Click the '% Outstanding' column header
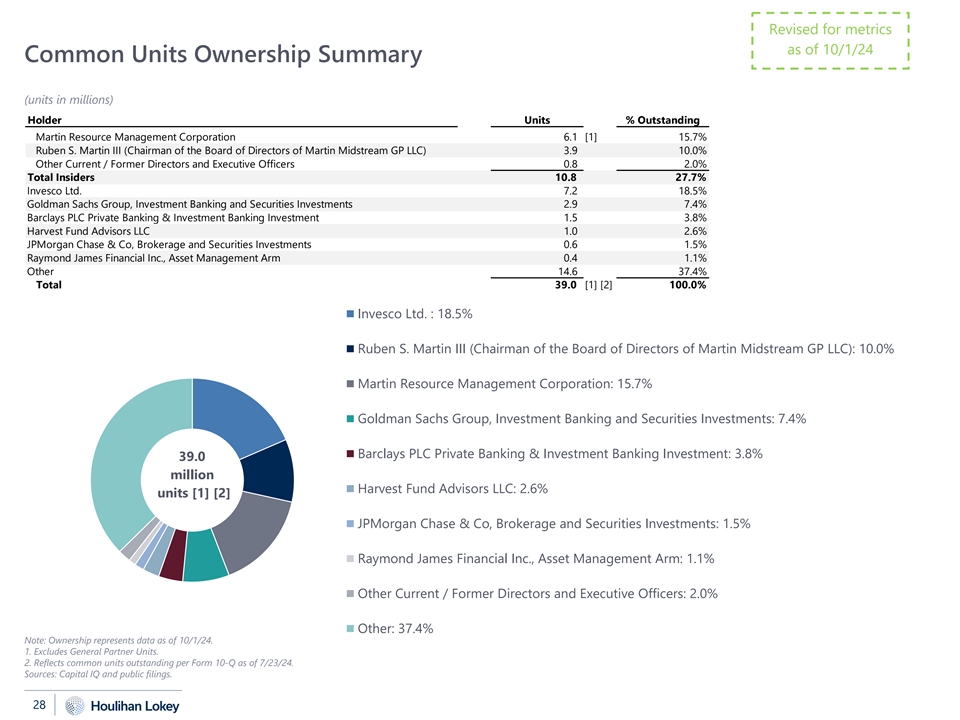960x720 pixels. [x=662, y=120]
